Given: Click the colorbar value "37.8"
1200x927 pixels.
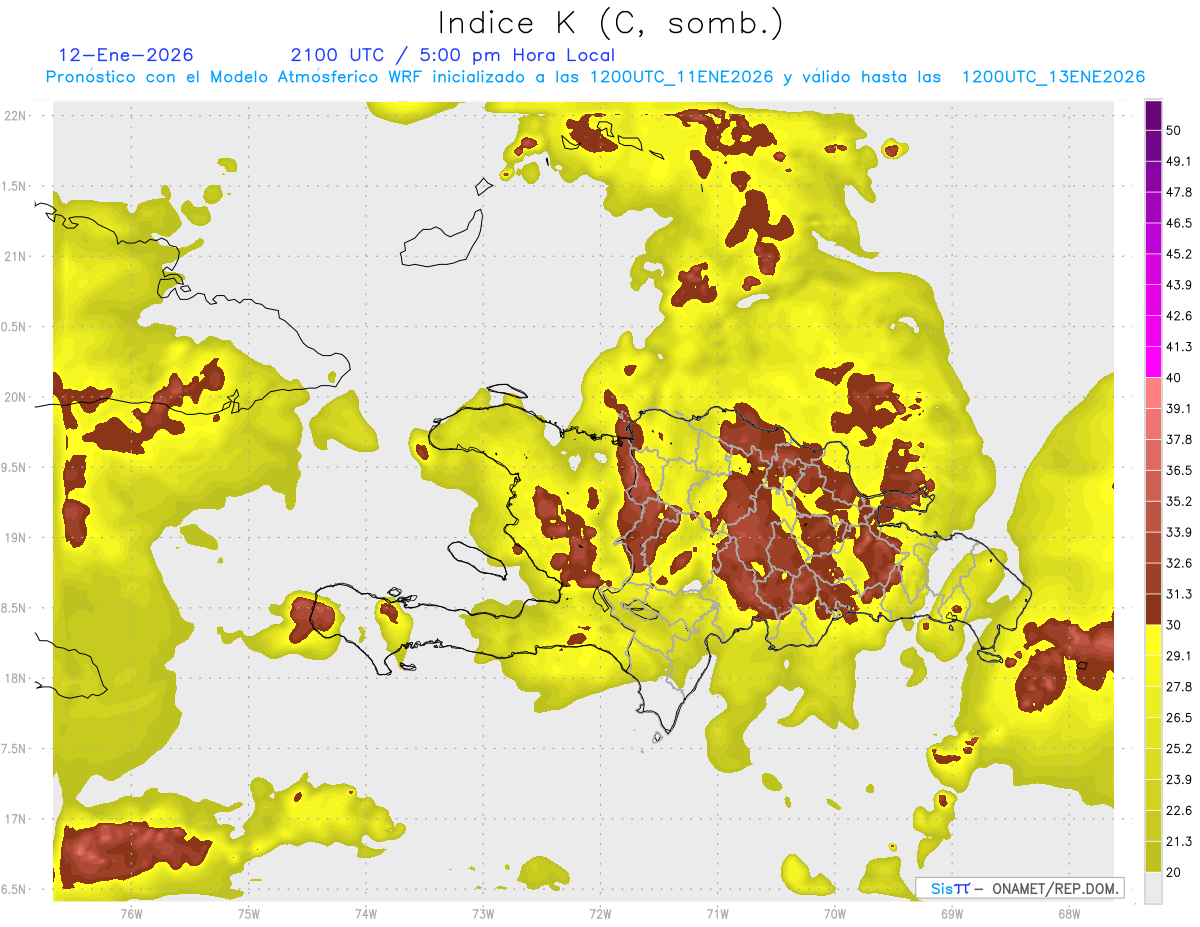Looking at the screenshot, I should pos(1179,439).
